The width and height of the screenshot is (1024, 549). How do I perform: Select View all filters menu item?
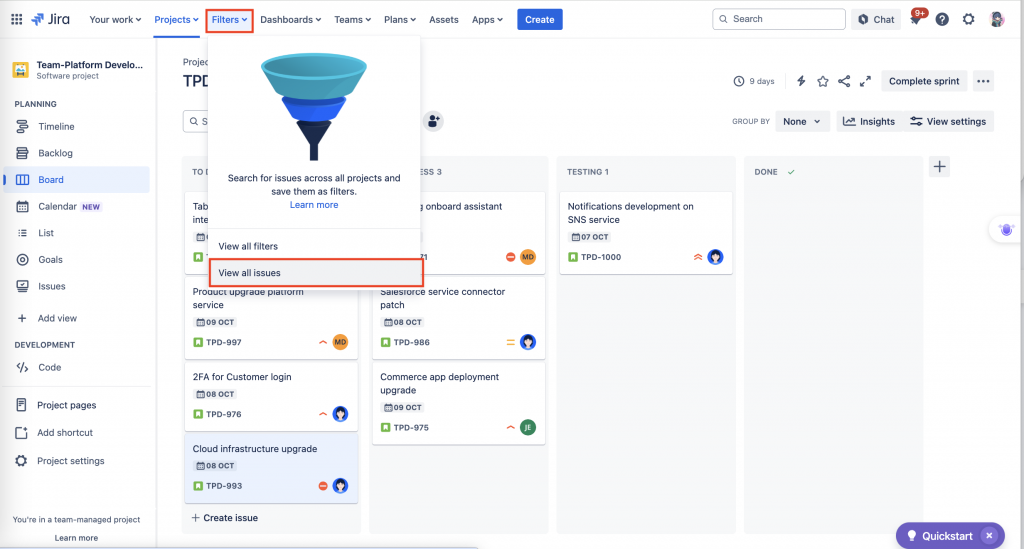(x=314, y=246)
